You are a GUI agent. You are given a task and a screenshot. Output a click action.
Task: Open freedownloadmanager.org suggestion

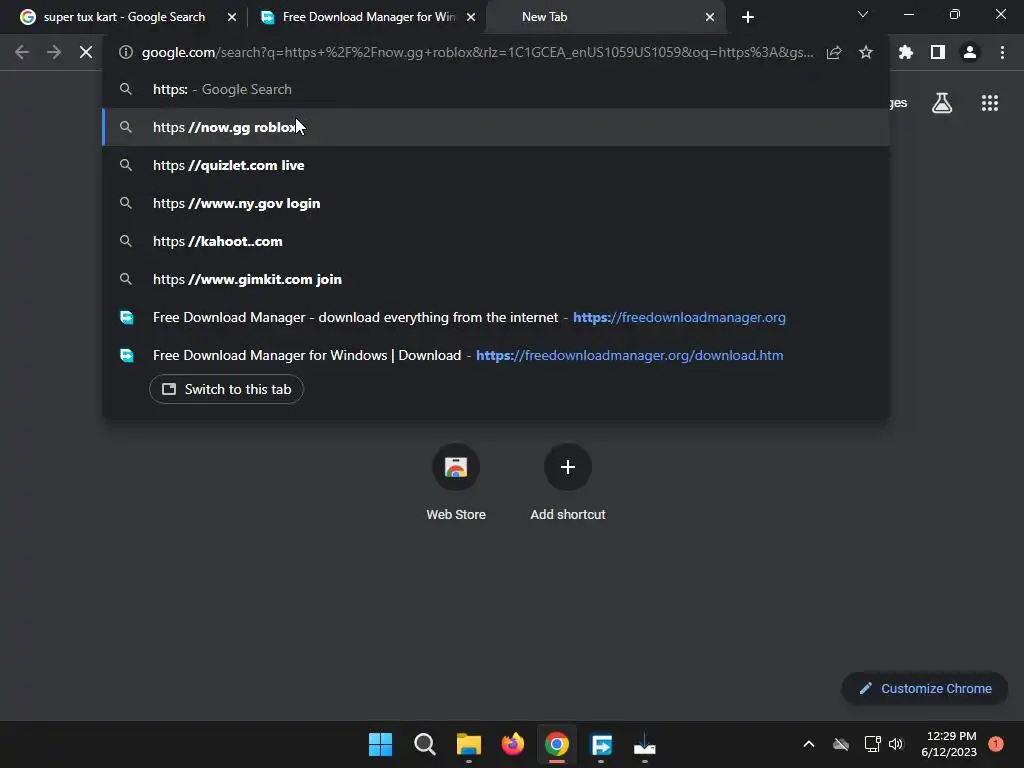point(496,317)
